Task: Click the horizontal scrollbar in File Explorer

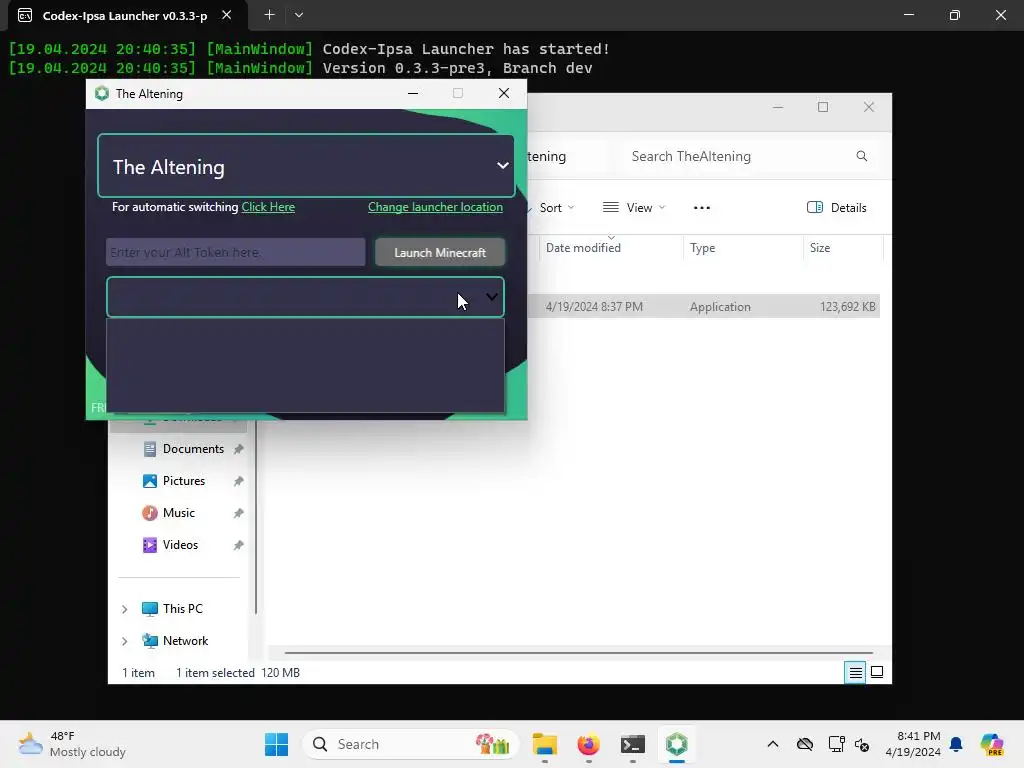Action: (x=578, y=652)
